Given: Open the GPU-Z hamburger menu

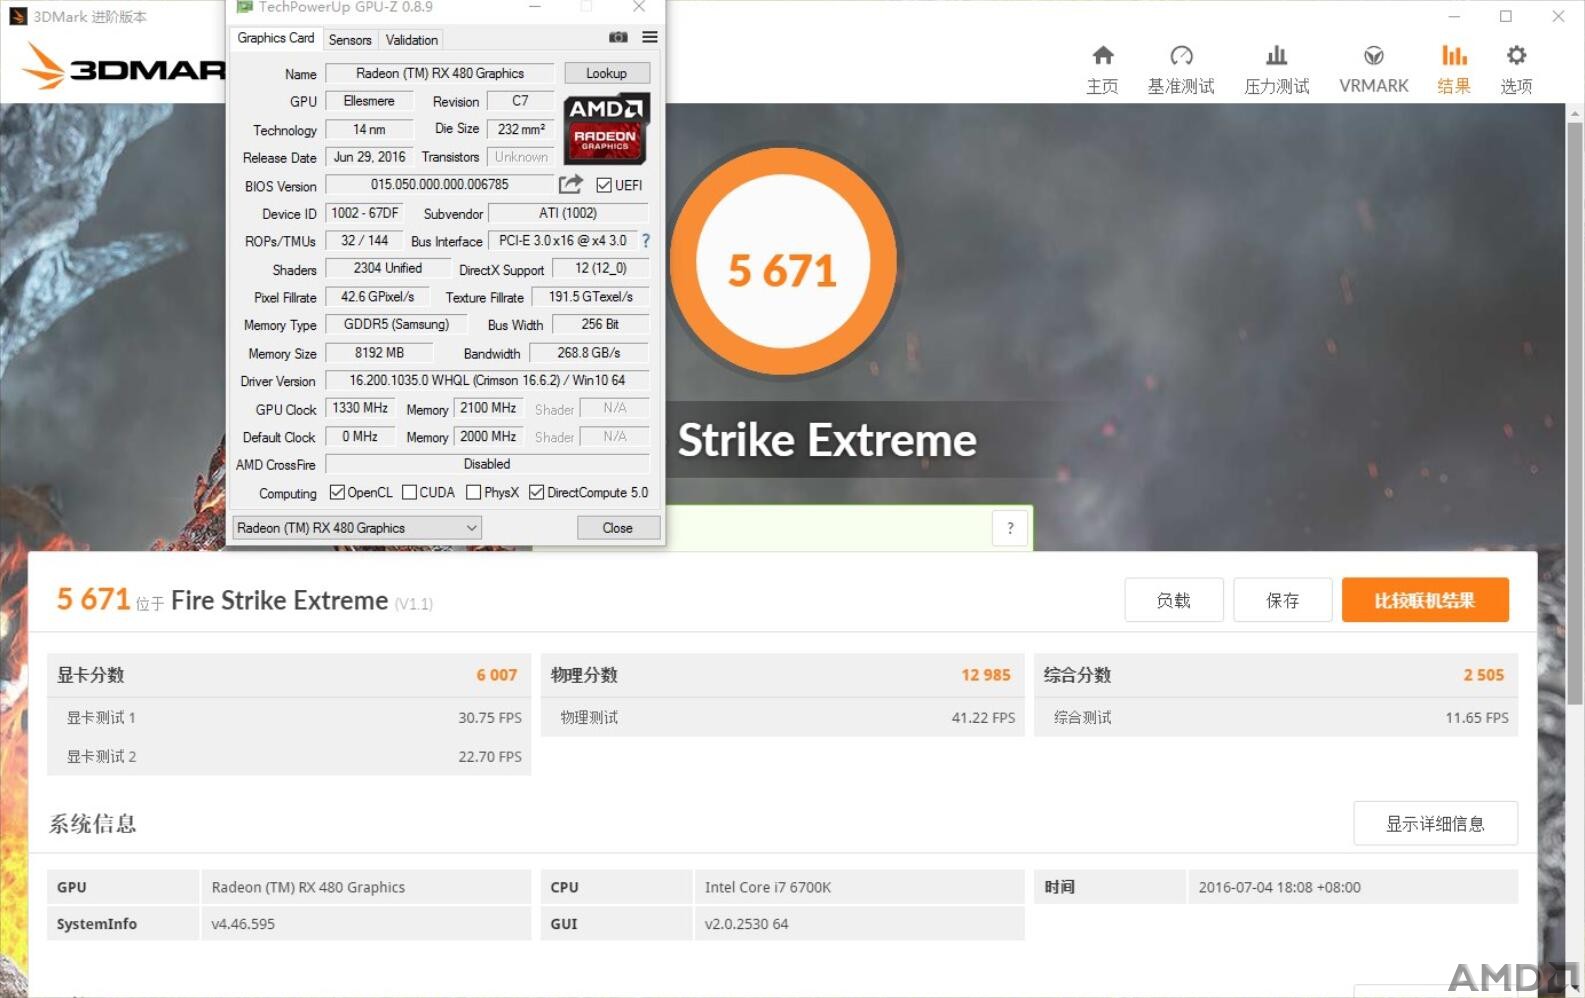Looking at the screenshot, I should [650, 37].
